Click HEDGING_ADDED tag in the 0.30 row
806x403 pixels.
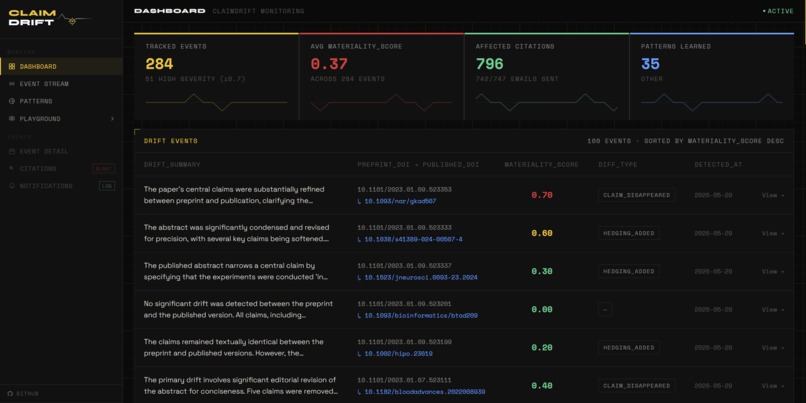click(x=629, y=271)
